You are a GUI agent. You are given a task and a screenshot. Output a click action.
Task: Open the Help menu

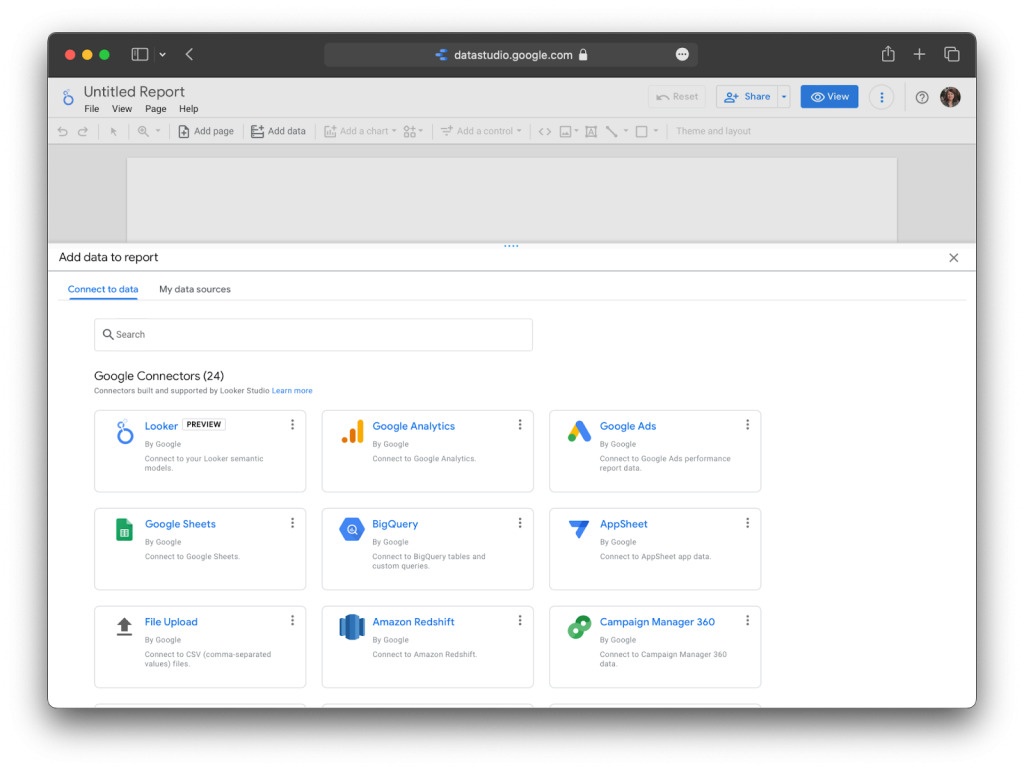(189, 109)
